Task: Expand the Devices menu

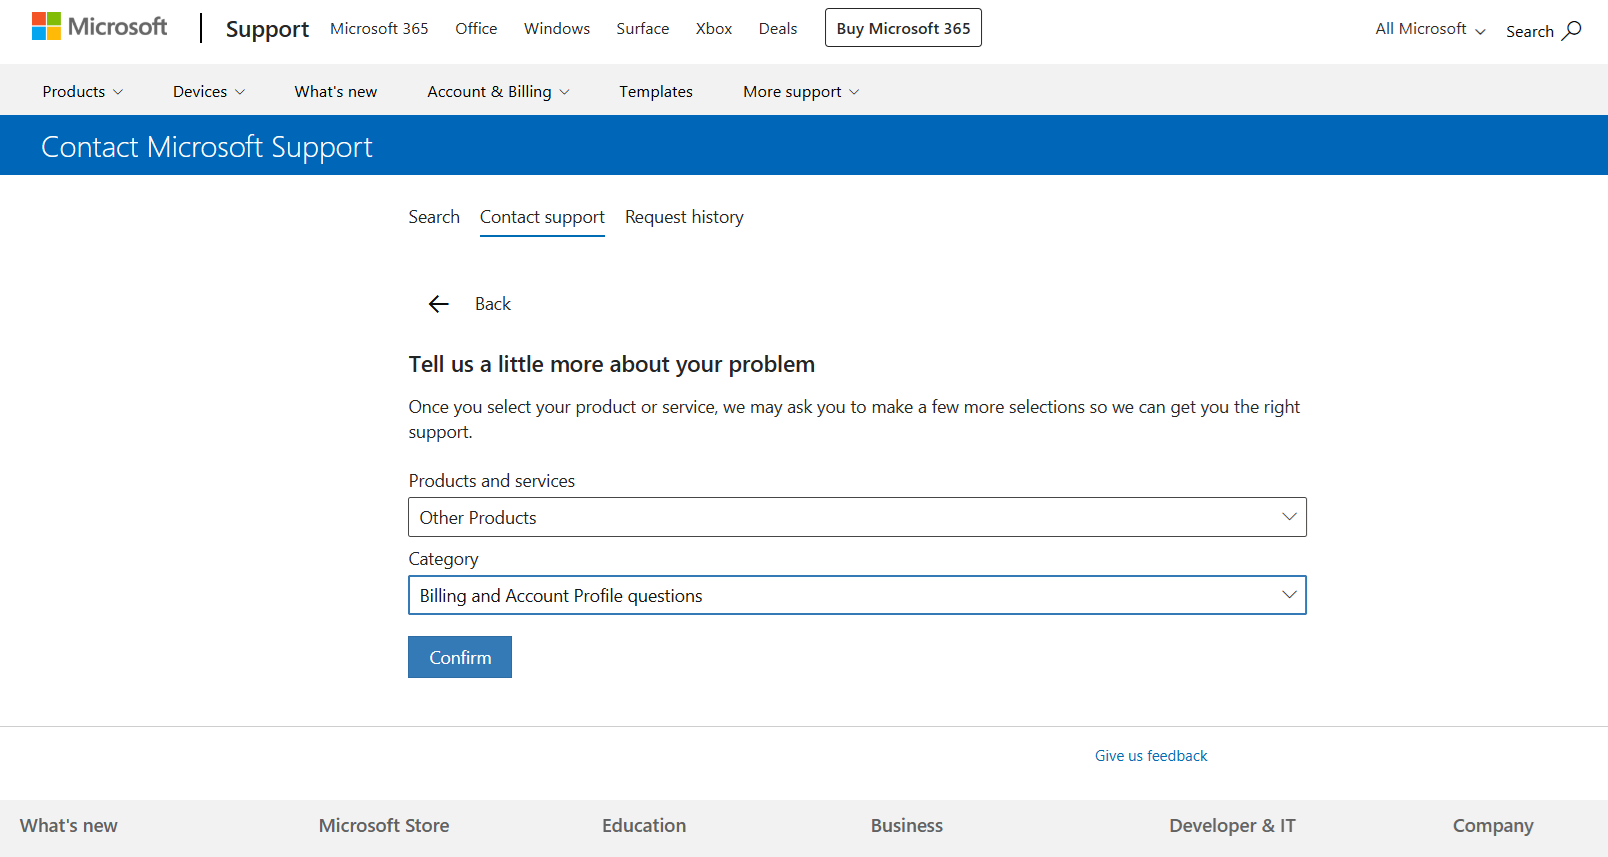Action: (209, 91)
